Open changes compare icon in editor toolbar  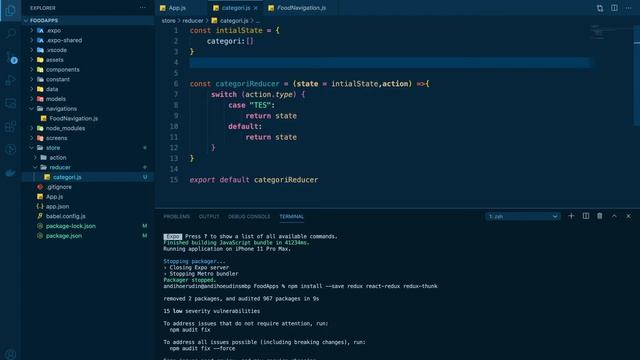tap(600, 8)
